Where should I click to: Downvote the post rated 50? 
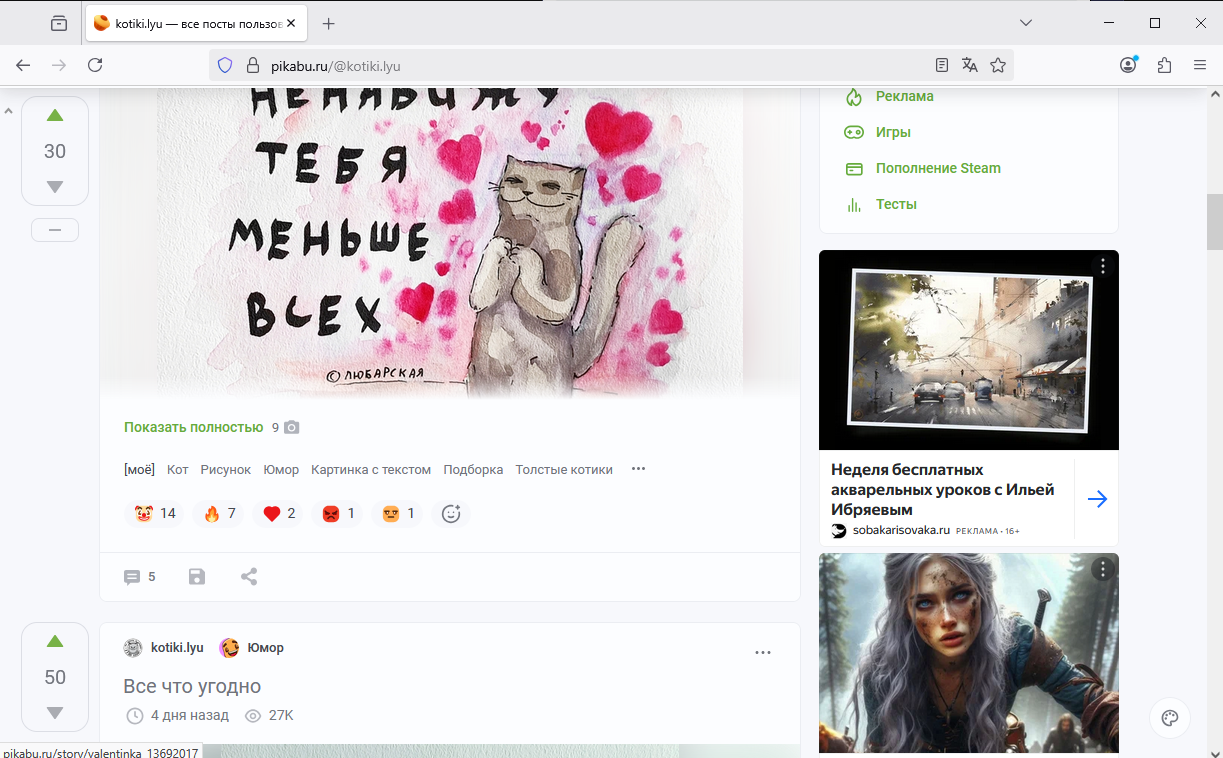pos(55,713)
